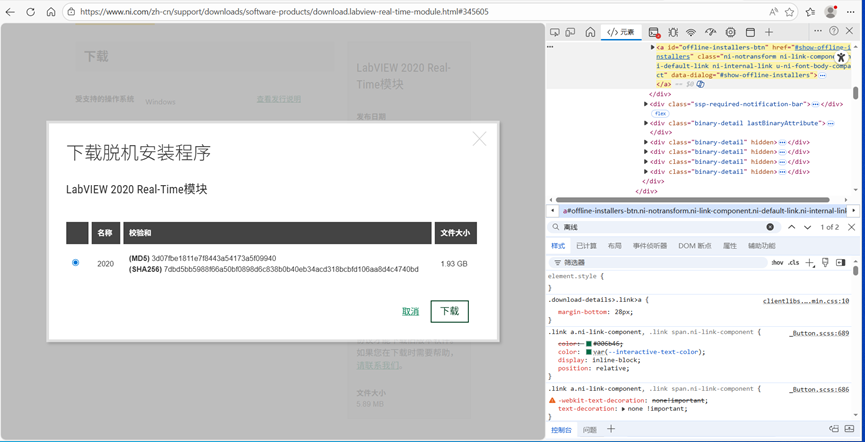Click the floating accessibility figure icon

pyautogui.click(x=840, y=57)
